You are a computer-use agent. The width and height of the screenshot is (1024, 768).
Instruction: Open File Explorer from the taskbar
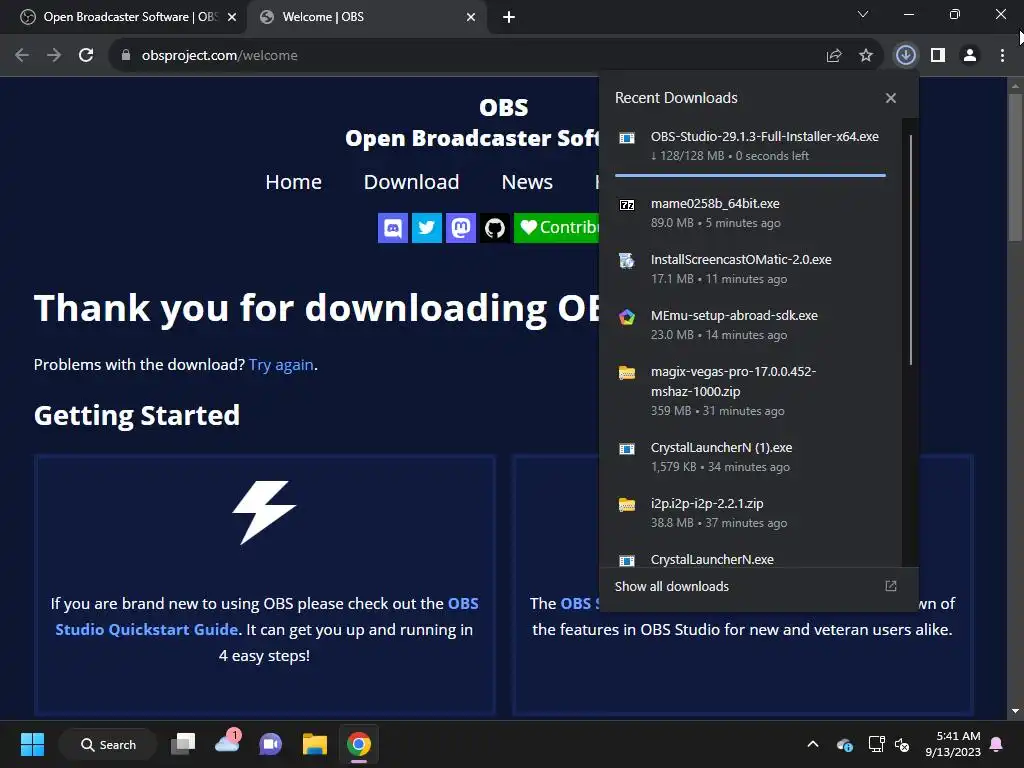[x=315, y=744]
